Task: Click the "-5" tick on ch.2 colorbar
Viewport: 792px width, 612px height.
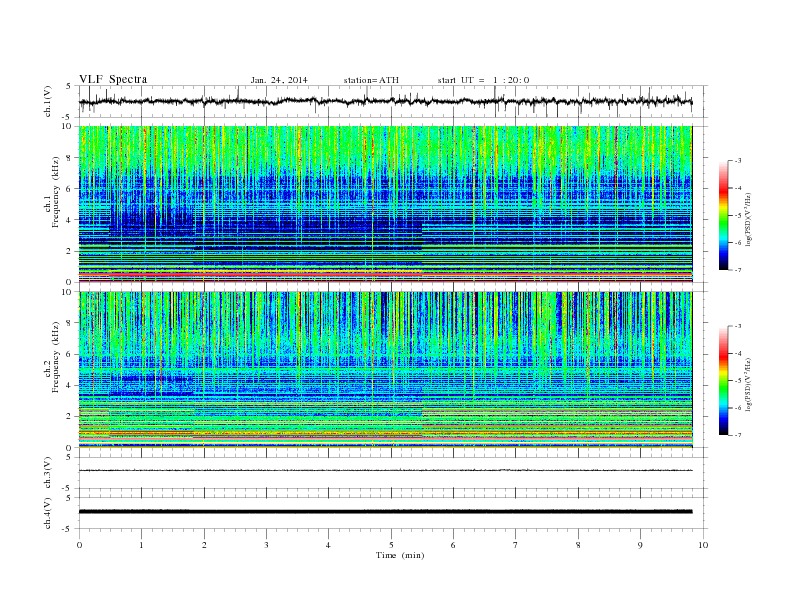Action: tap(738, 381)
